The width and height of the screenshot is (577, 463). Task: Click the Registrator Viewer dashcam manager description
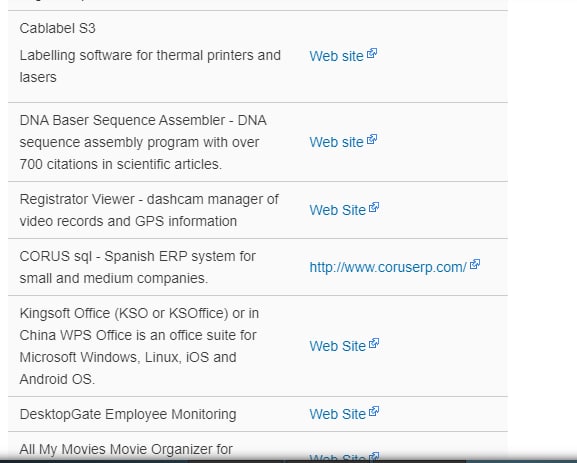click(x=149, y=210)
